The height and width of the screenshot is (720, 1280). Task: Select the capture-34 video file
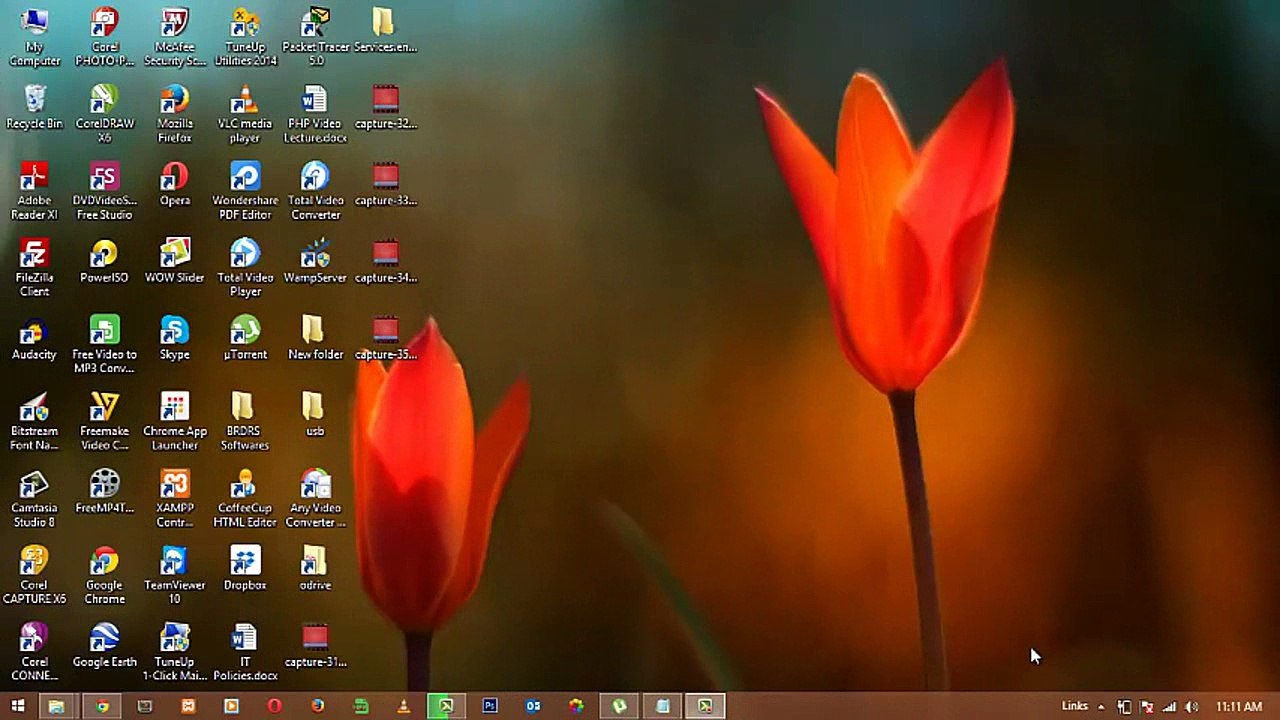[385, 261]
